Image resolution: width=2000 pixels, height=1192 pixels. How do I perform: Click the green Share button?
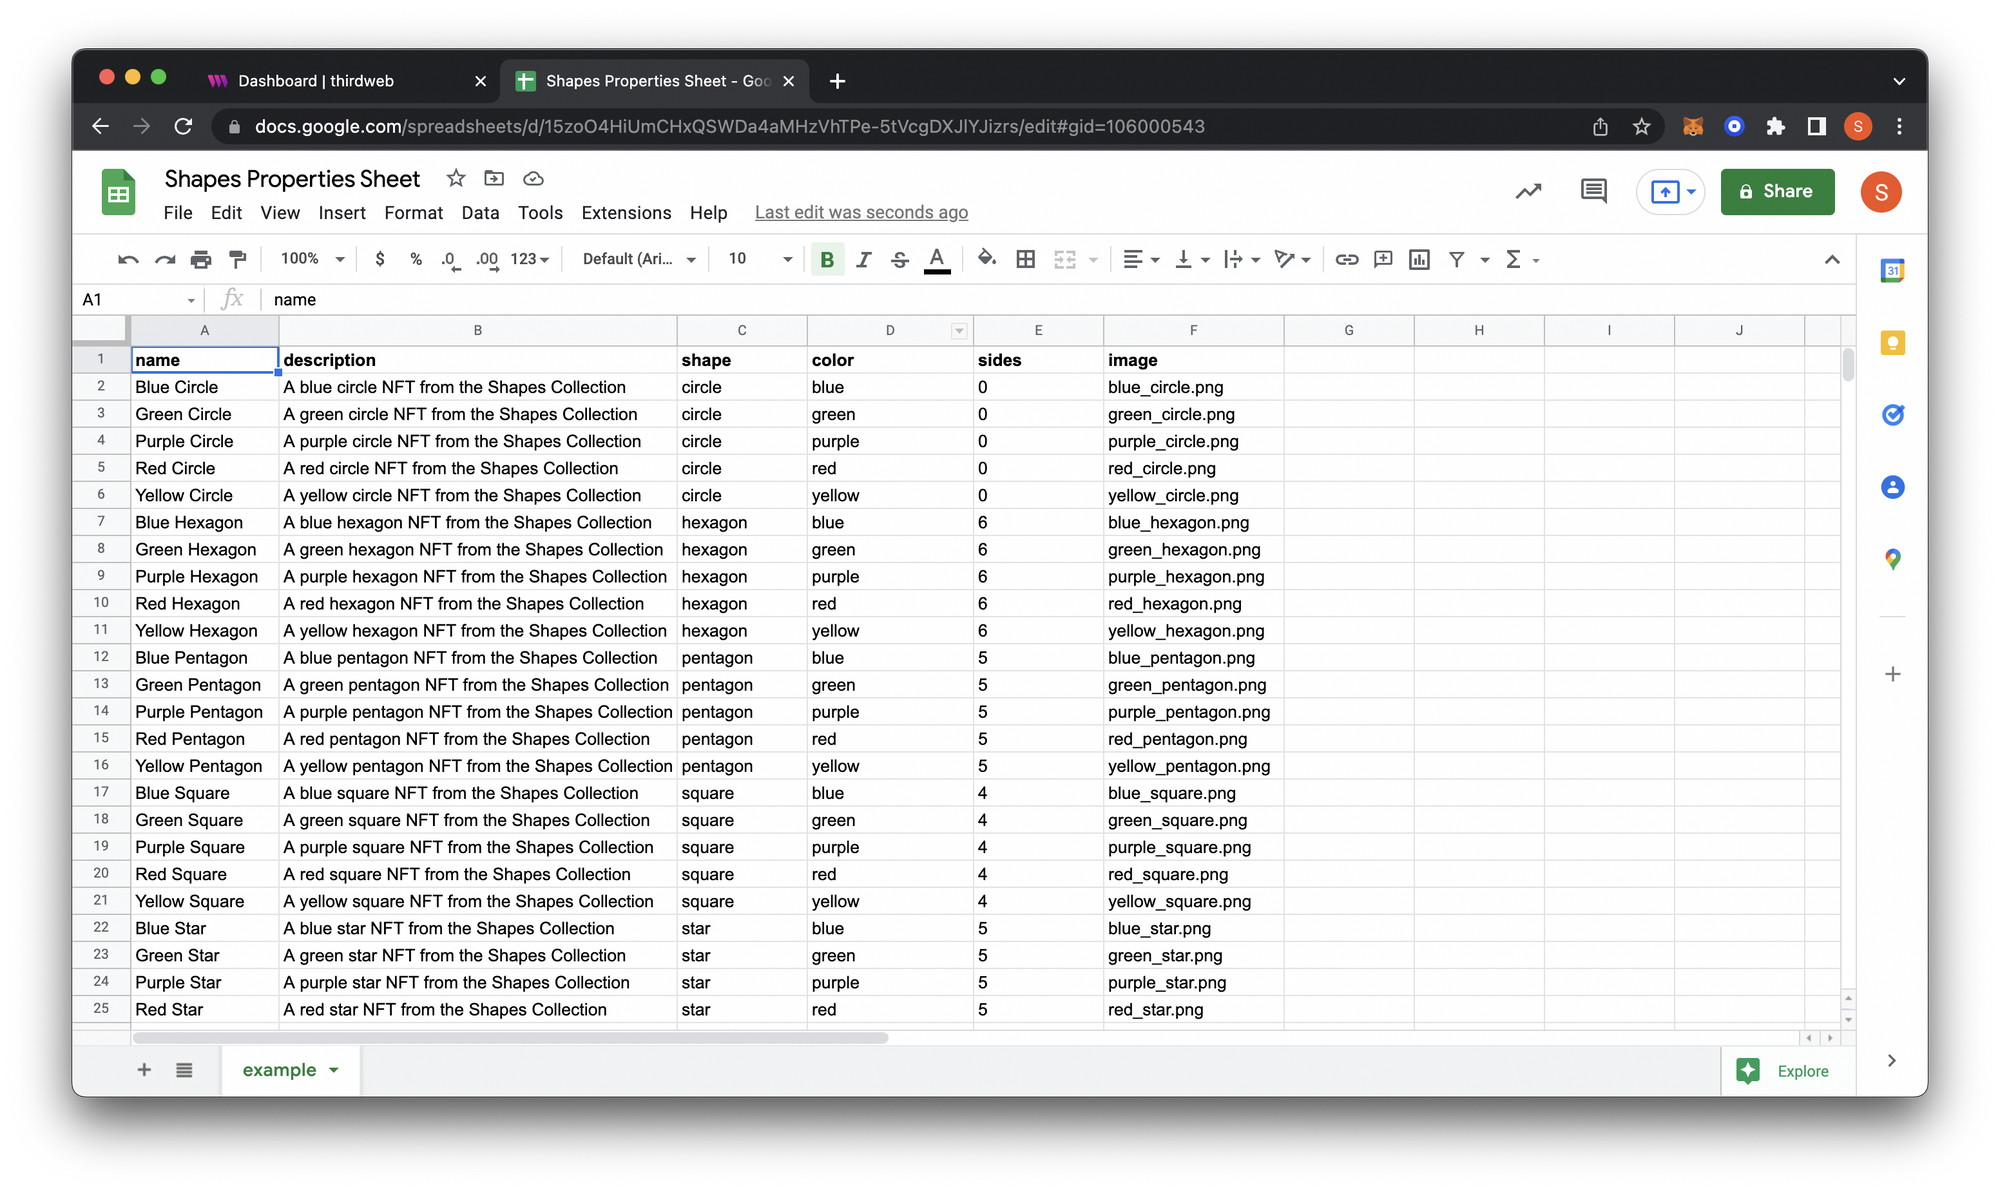[x=1777, y=192]
